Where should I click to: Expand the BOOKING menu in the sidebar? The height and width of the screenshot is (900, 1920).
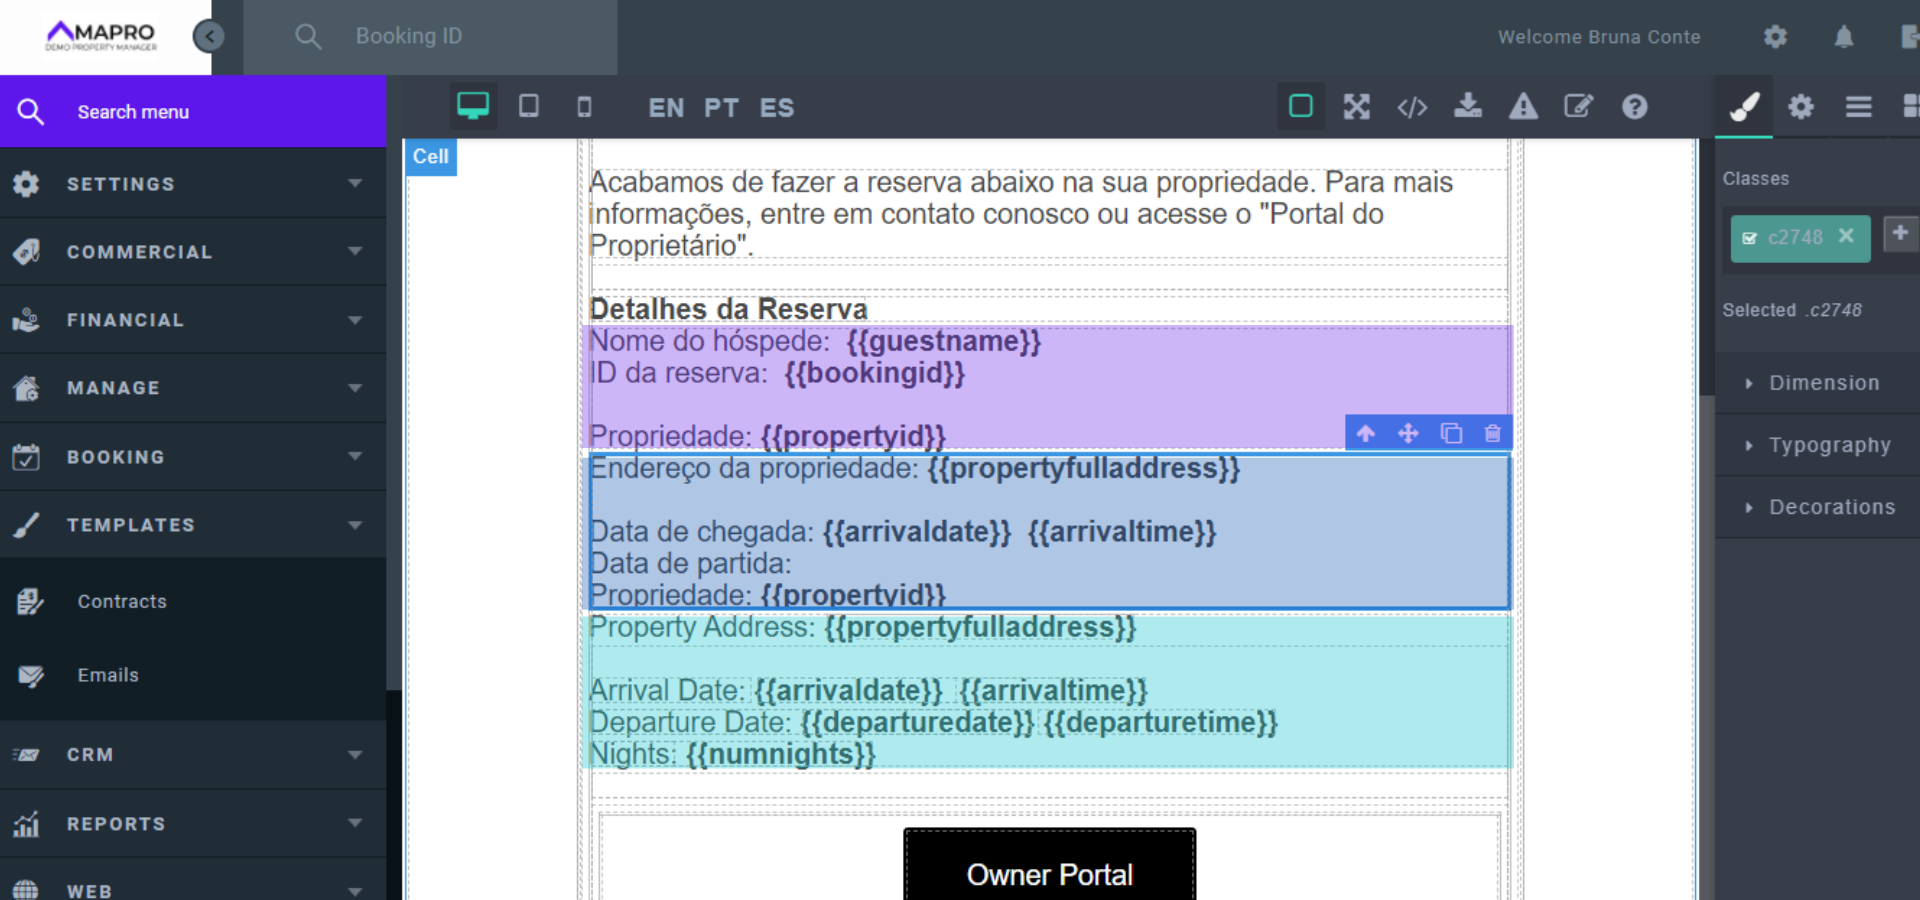tap(193, 457)
